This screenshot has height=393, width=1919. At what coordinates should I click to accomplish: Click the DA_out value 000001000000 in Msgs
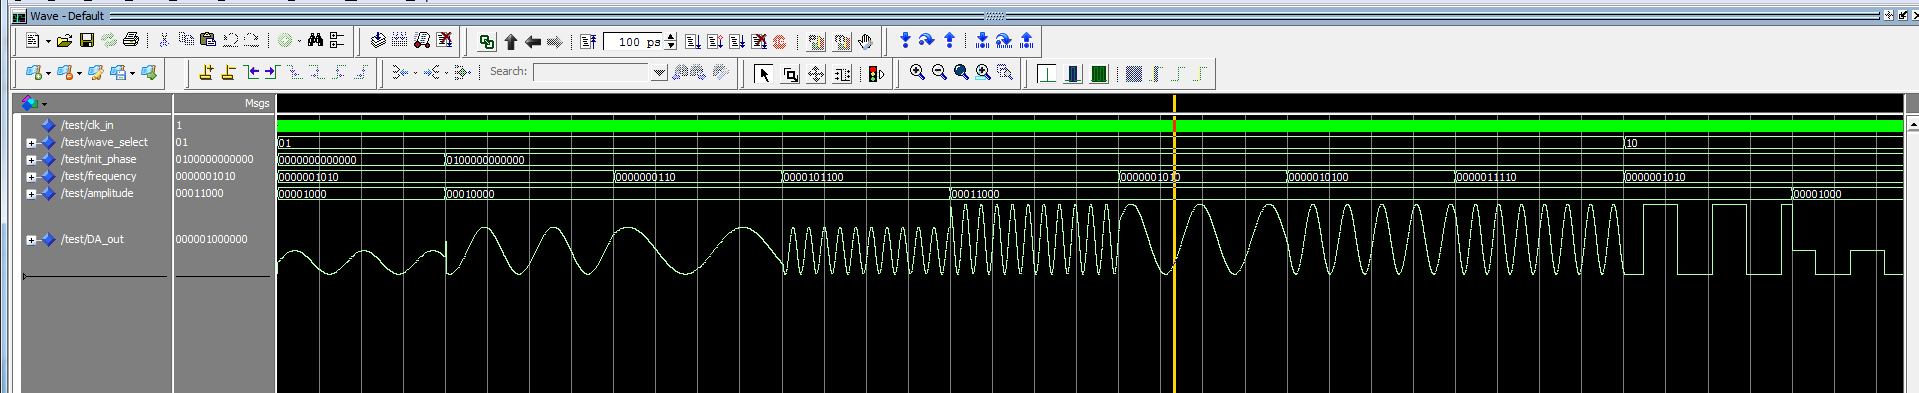coord(212,239)
